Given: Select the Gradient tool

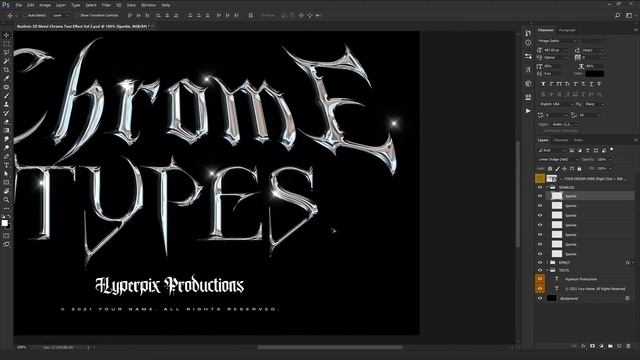Looking at the screenshot, I should [x=6, y=130].
